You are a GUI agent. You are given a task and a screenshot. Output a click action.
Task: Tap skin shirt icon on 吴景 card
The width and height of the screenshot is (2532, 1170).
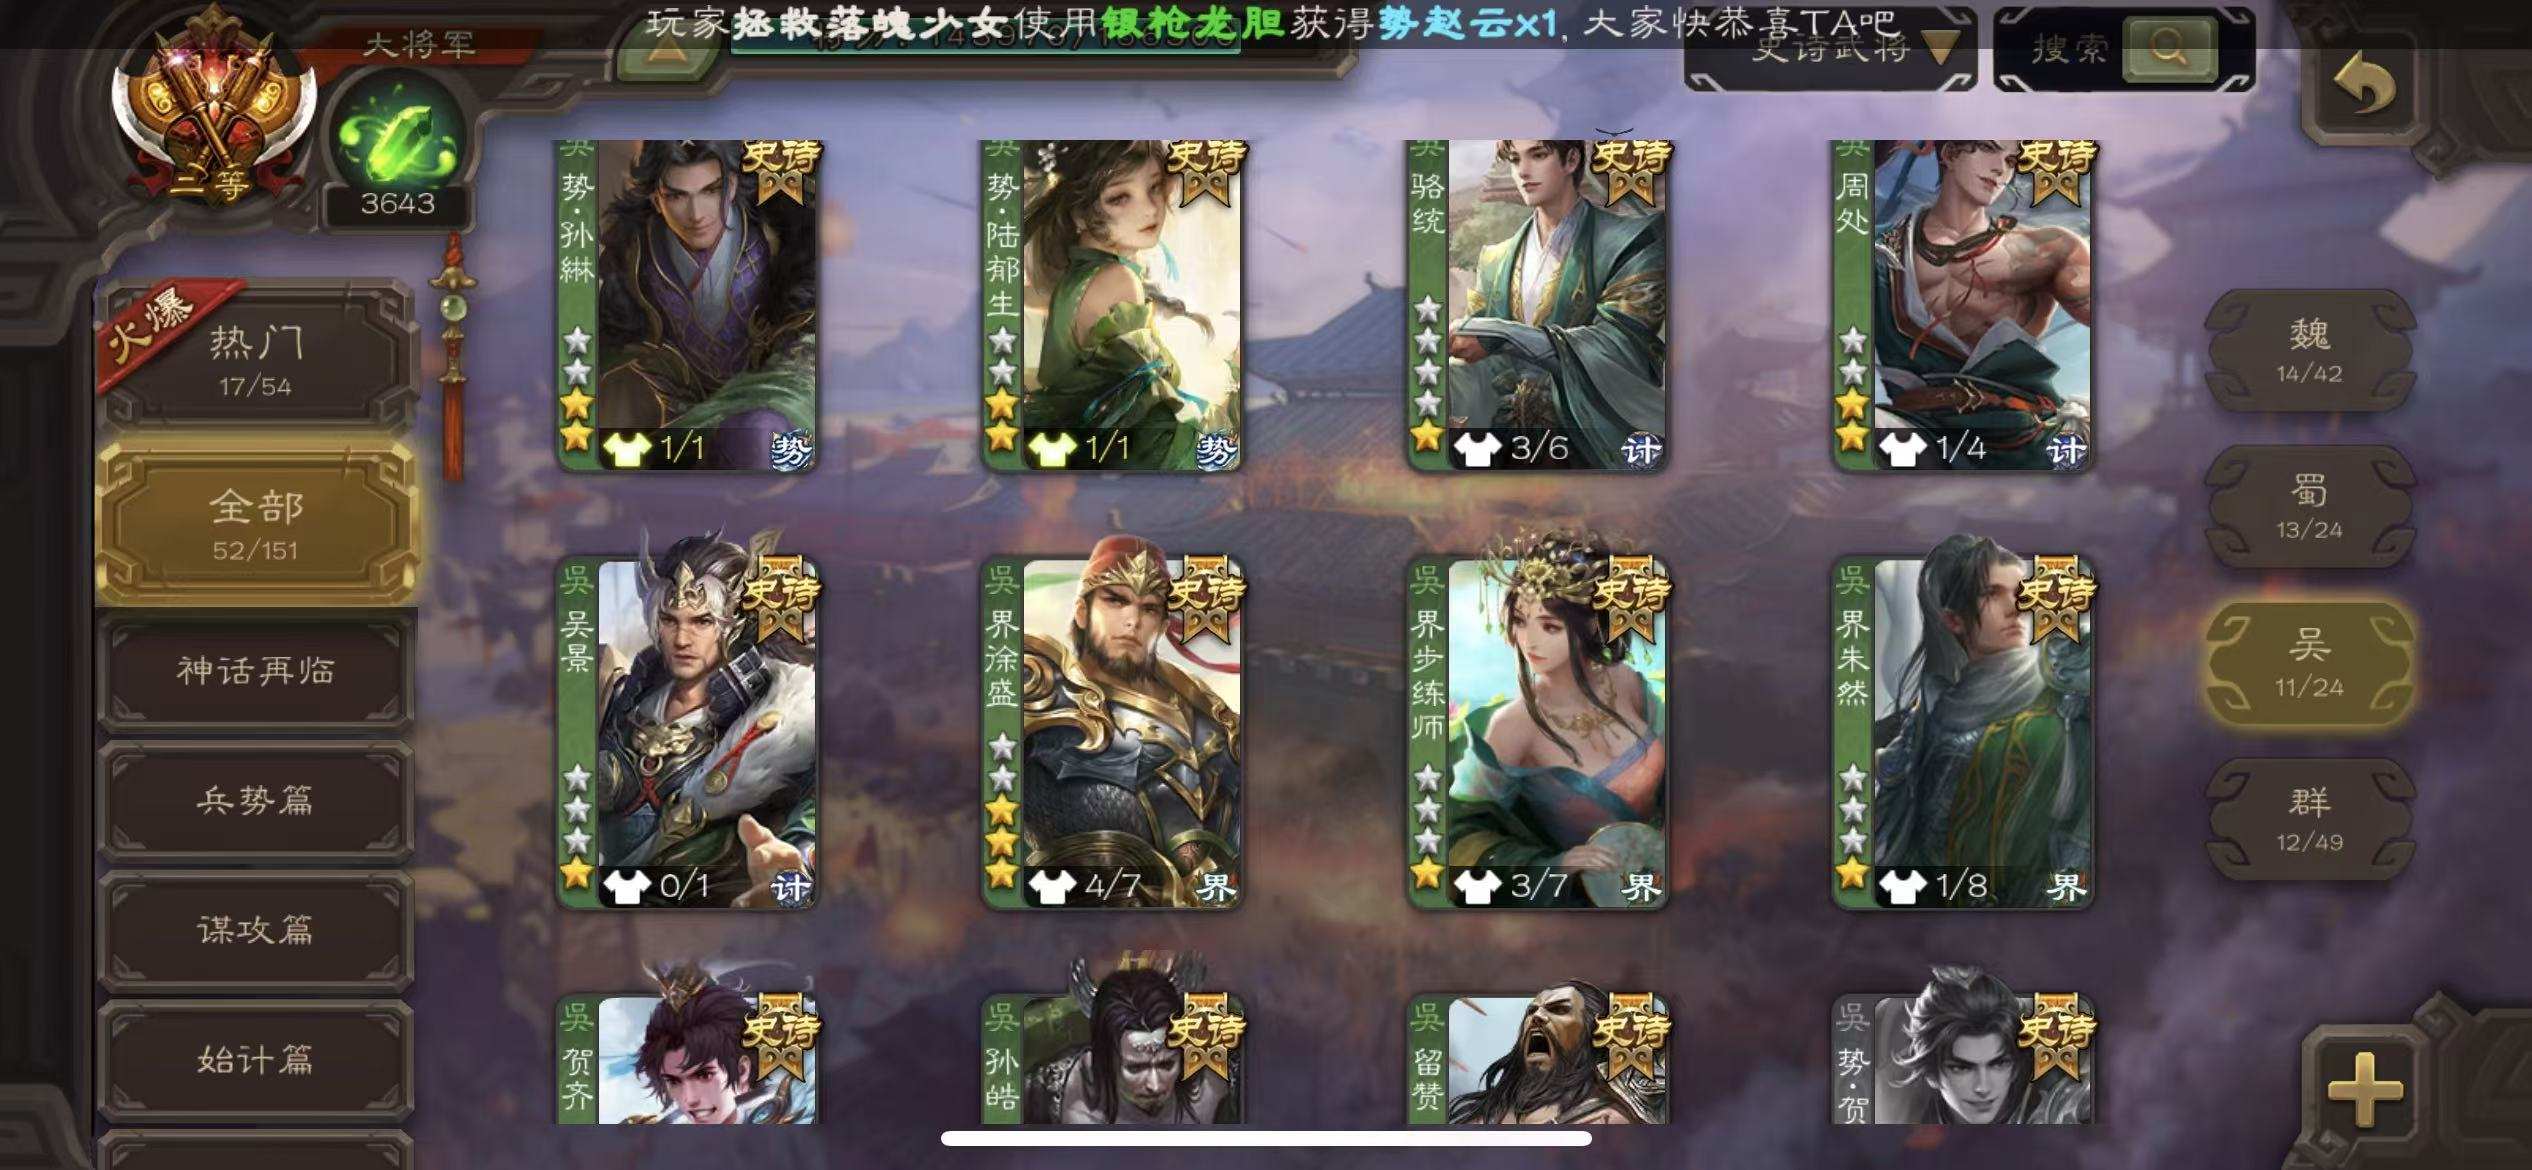627,886
